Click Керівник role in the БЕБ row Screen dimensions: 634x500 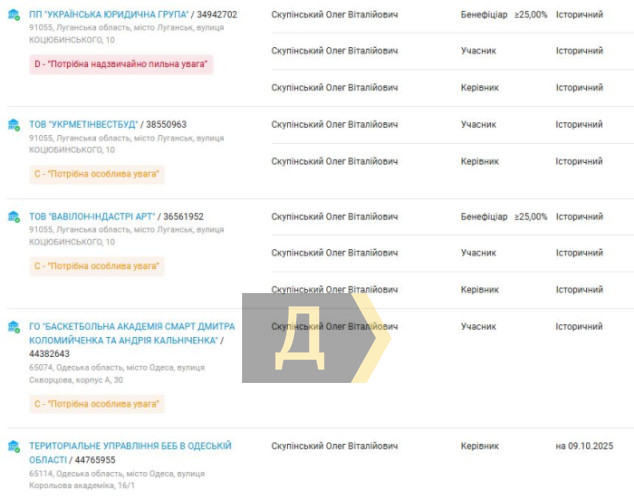point(479,446)
